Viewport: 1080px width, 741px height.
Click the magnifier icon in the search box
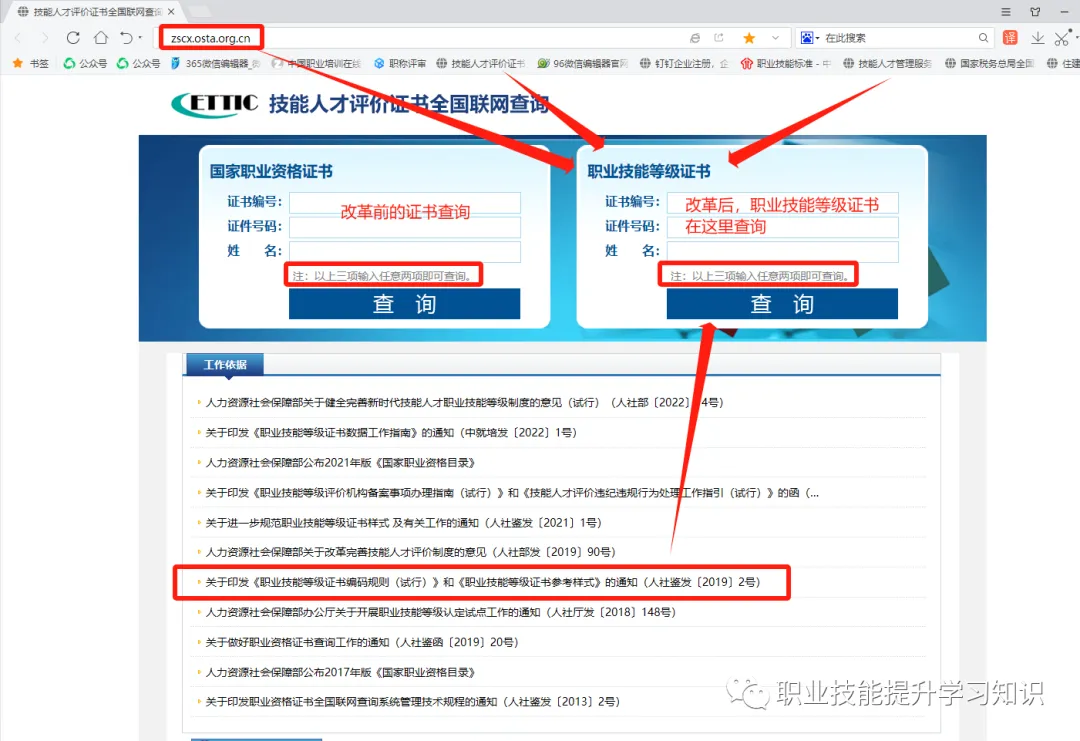[984, 37]
